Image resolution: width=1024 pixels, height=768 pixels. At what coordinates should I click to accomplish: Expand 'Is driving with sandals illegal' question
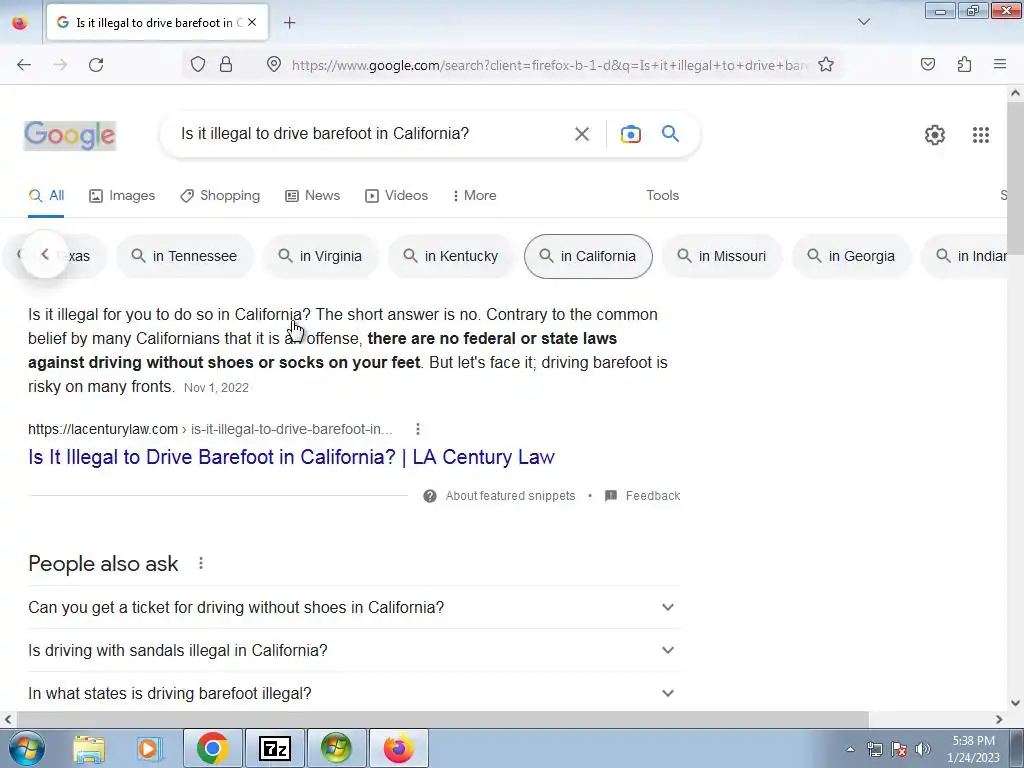pos(353,650)
